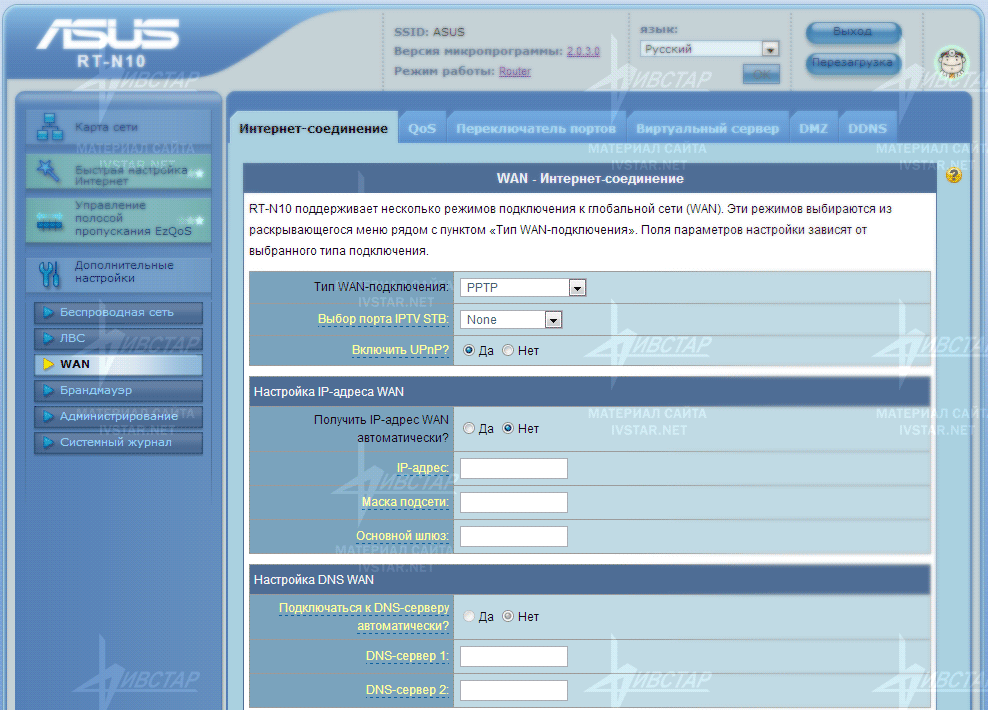The height and width of the screenshot is (710, 988).
Task: Focus the IP-адрес input field
Action: pos(514,468)
